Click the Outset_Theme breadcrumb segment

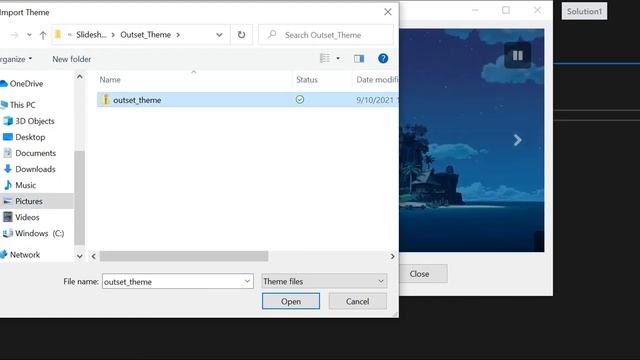(146, 35)
